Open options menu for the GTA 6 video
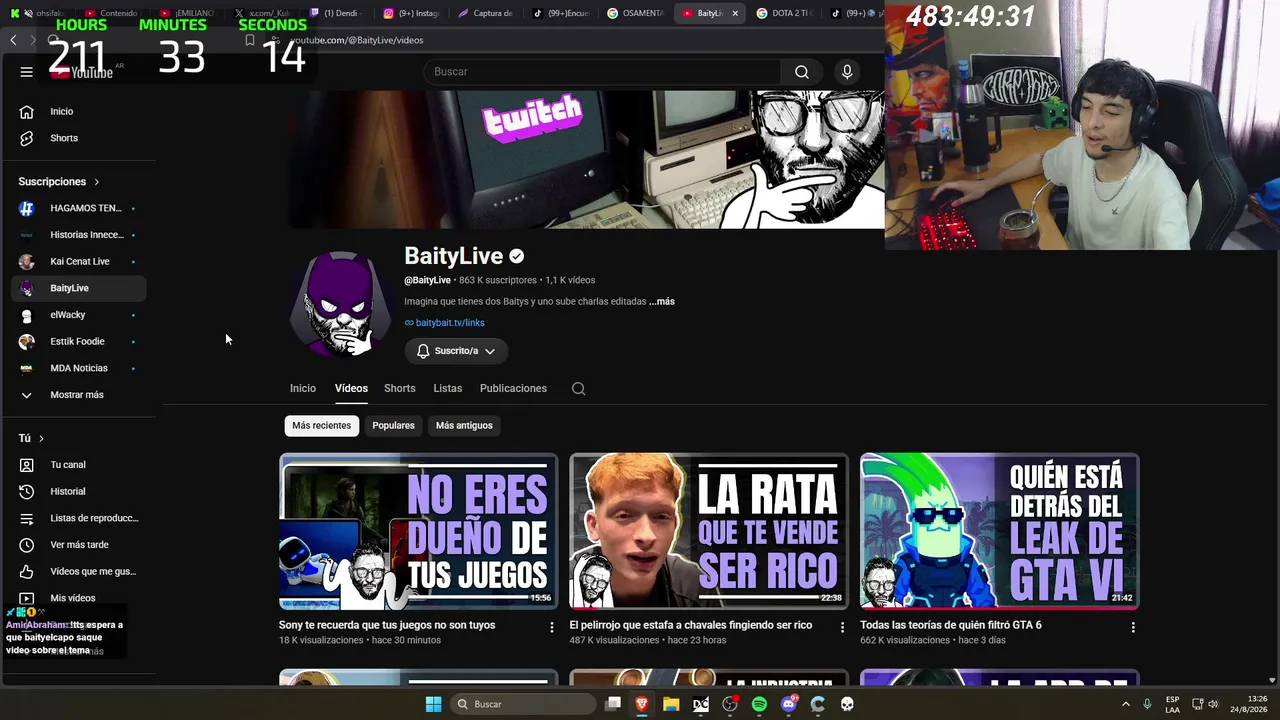The image size is (1280, 720). [1133, 627]
